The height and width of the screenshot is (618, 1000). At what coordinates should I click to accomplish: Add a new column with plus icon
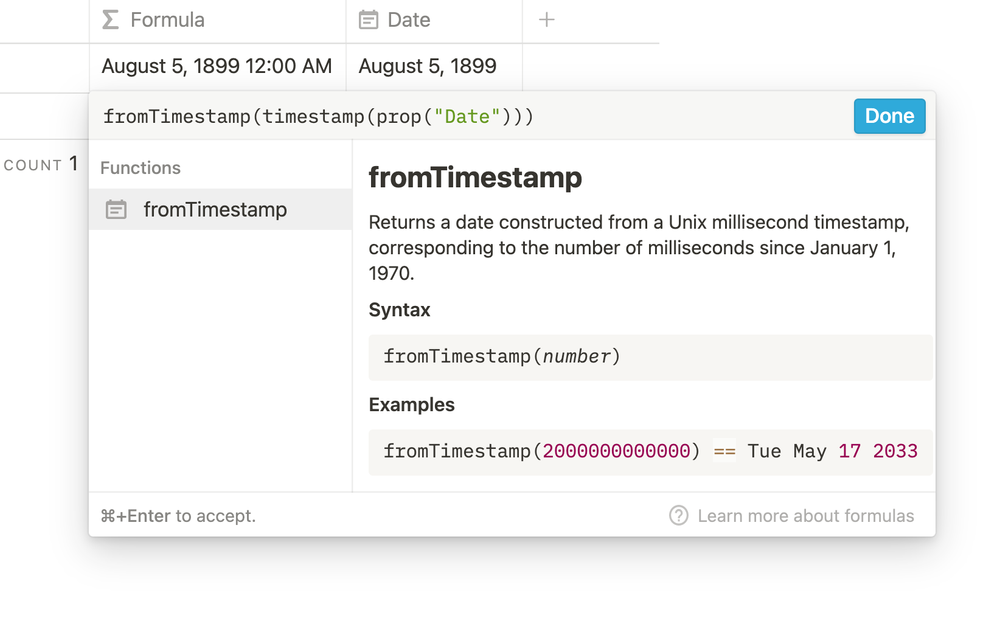[x=546, y=20]
